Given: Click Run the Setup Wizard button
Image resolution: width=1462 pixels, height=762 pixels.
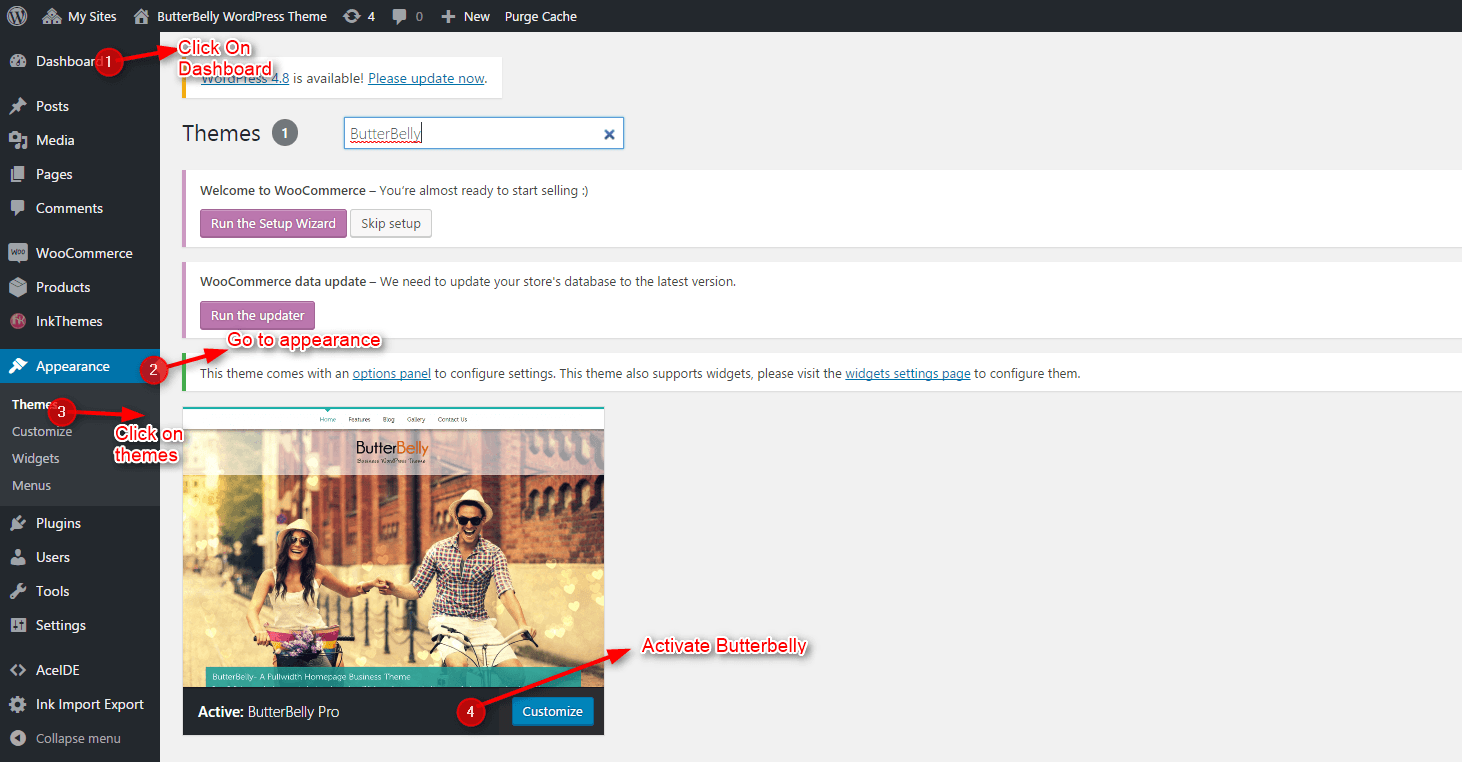Looking at the screenshot, I should click(x=273, y=223).
